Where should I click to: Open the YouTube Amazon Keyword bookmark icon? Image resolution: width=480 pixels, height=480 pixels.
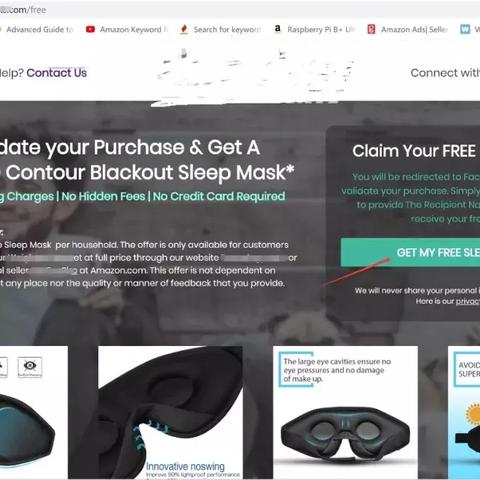point(90,29)
